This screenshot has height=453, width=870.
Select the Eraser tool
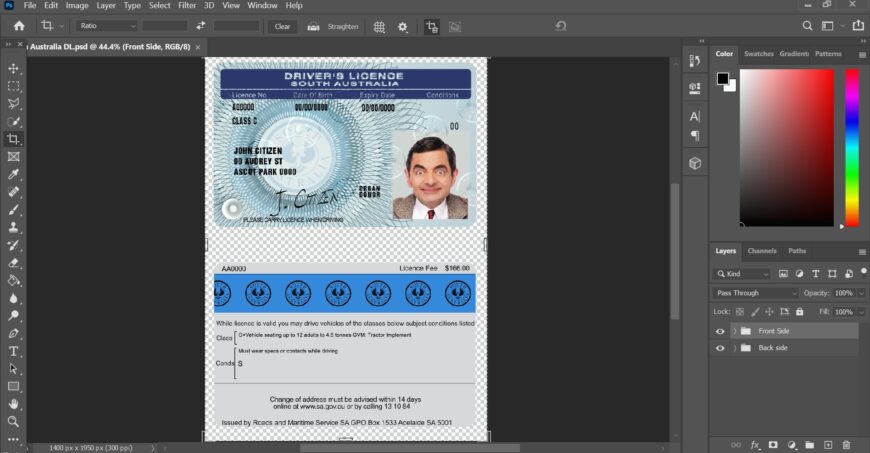pyautogui.click(x=13, y=263)
